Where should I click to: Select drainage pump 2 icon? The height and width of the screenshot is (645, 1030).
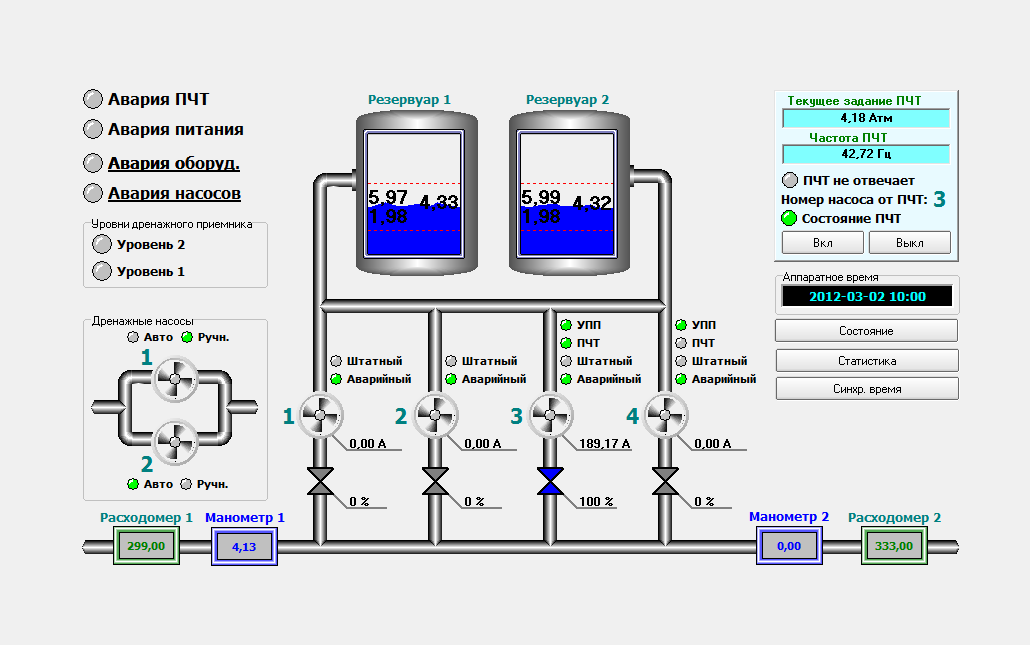(176, 441)
